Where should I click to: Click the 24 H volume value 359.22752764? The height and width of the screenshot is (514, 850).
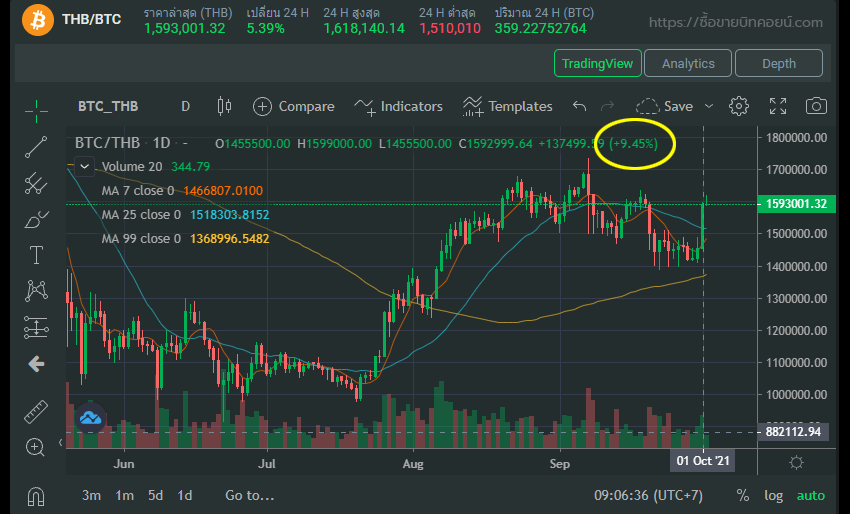540,28
